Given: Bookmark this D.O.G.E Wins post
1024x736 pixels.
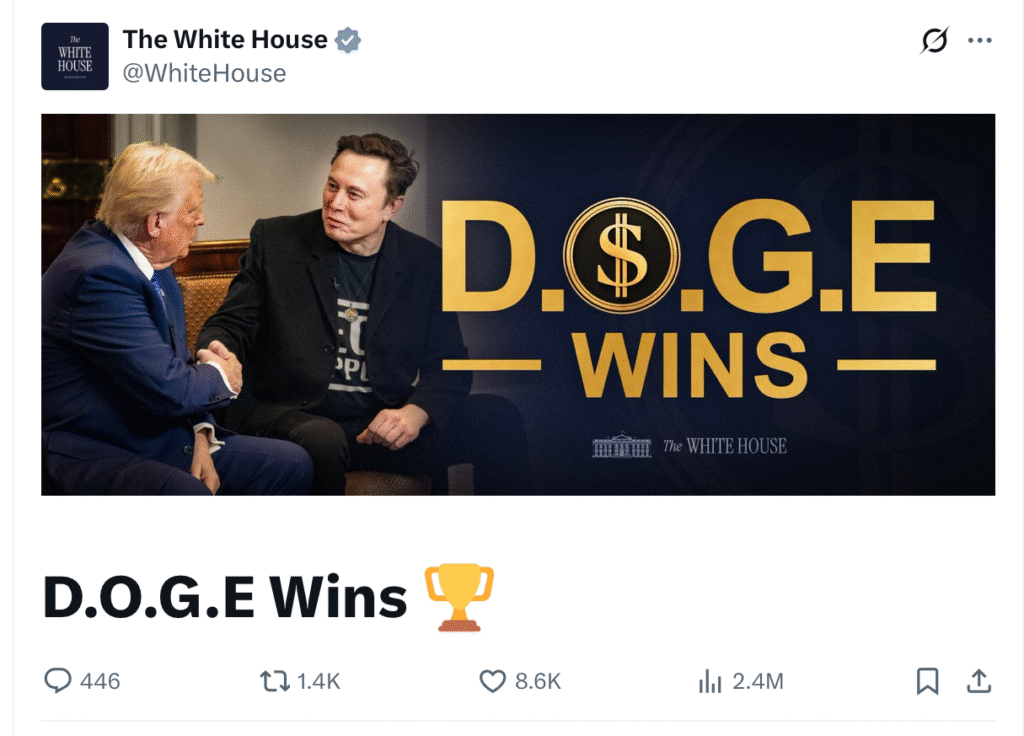Looking at the screenshot, I should pyautogui.click(x=927, y=681).
